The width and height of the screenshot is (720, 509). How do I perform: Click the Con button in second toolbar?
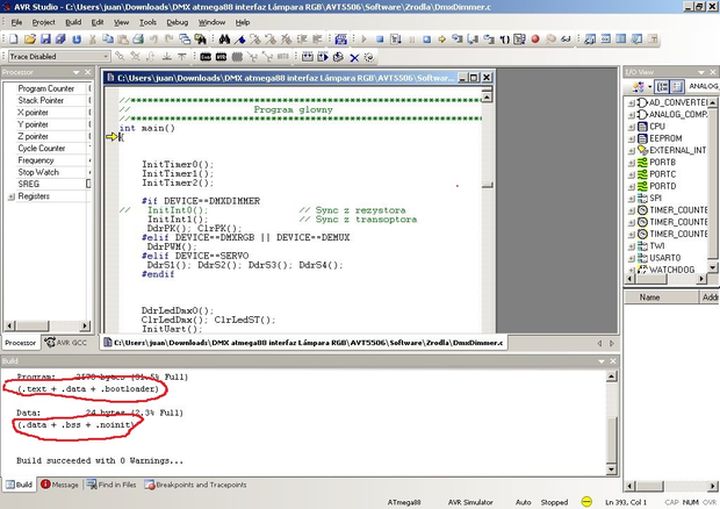click(205, 57)
